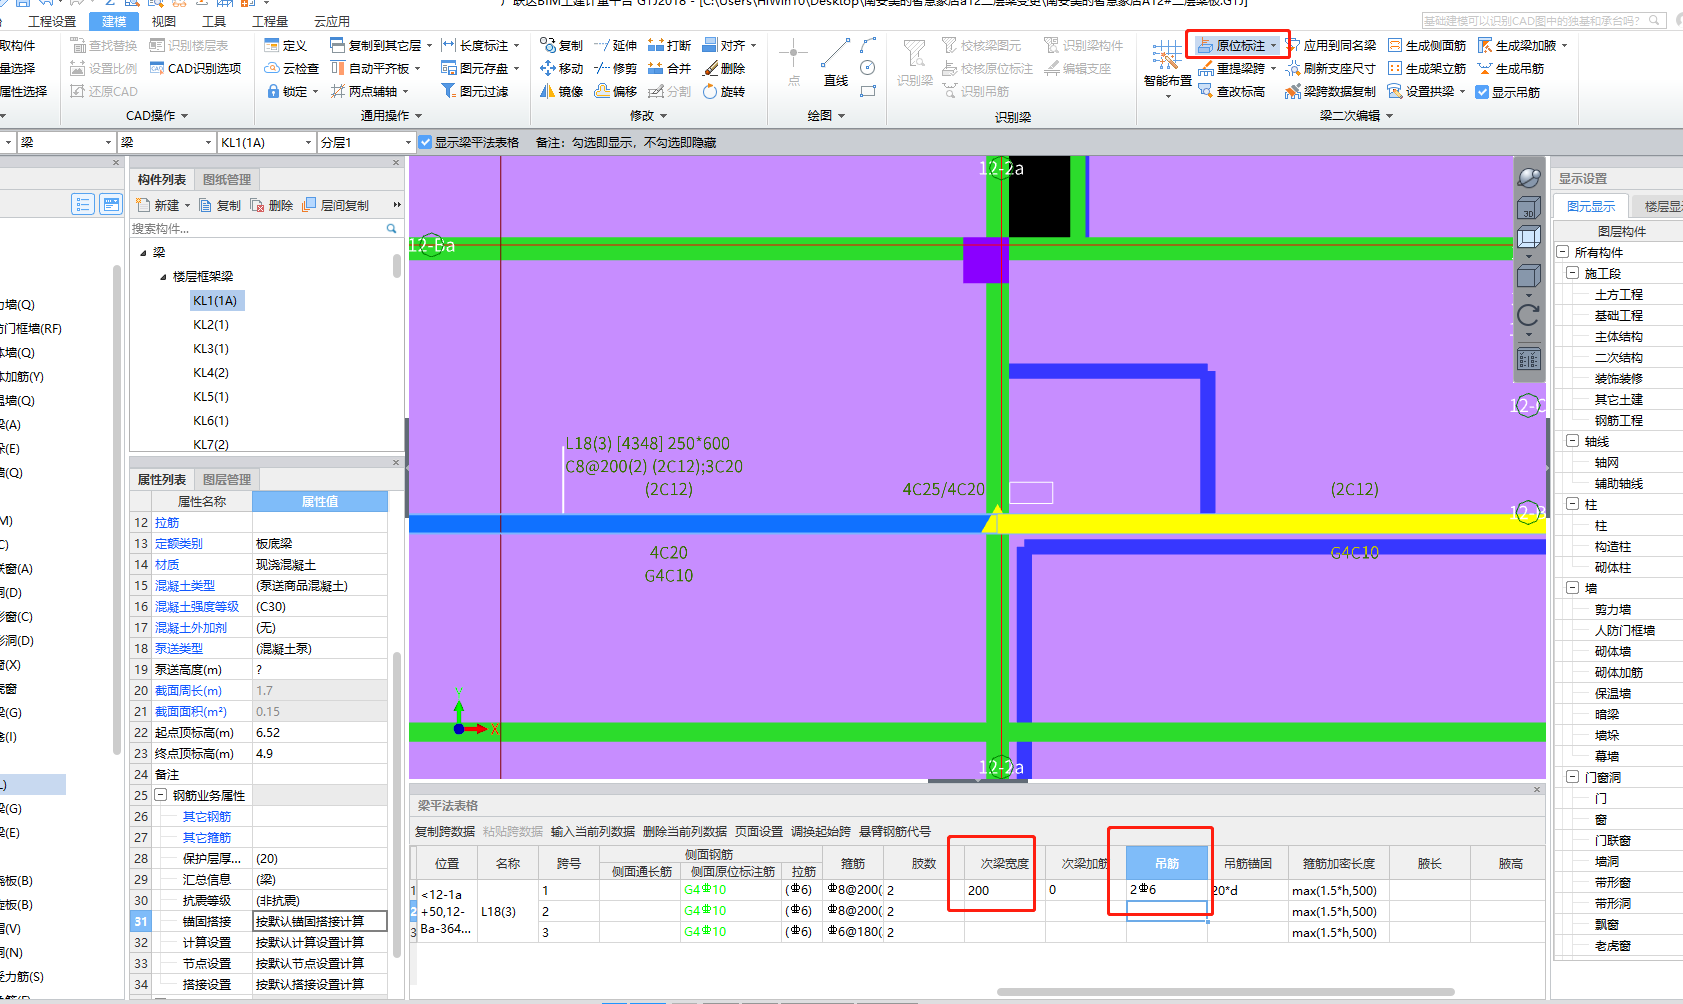Click the 打断 break tool
Screen dimensions: 1683x1004
(x=669, y=45)
